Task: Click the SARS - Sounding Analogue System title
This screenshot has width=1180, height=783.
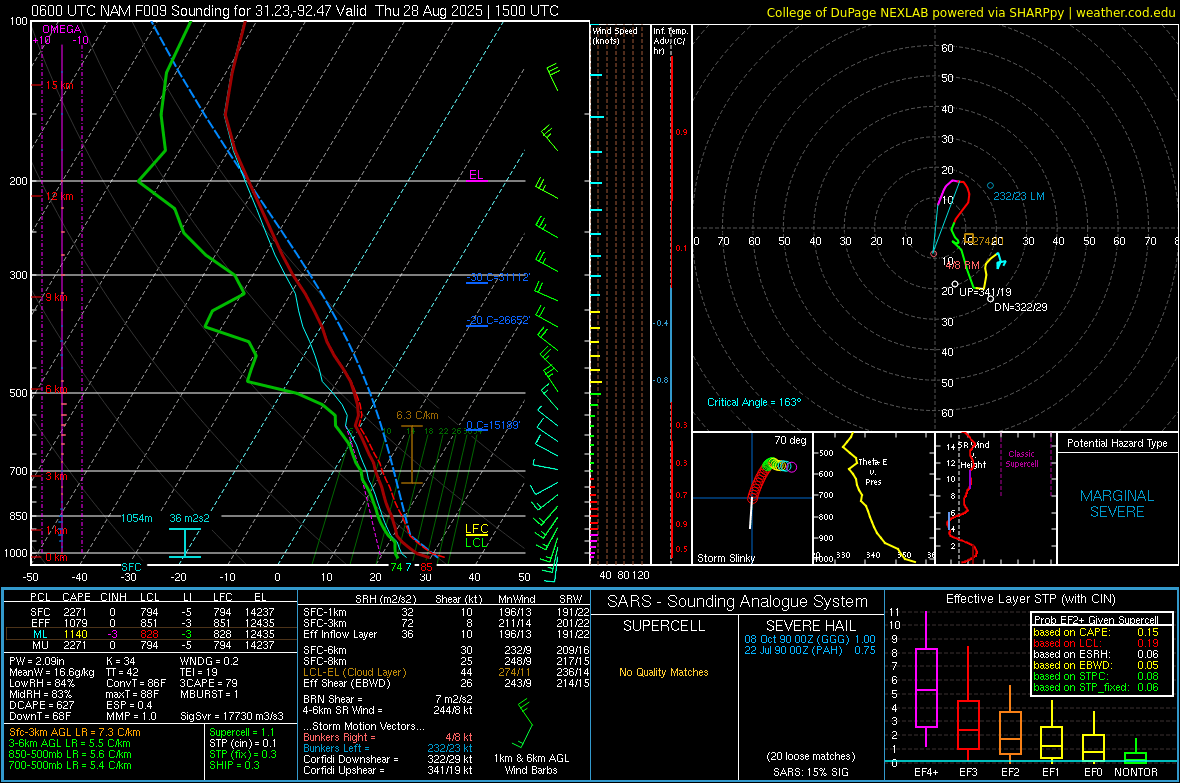Action: pos(738,602)
